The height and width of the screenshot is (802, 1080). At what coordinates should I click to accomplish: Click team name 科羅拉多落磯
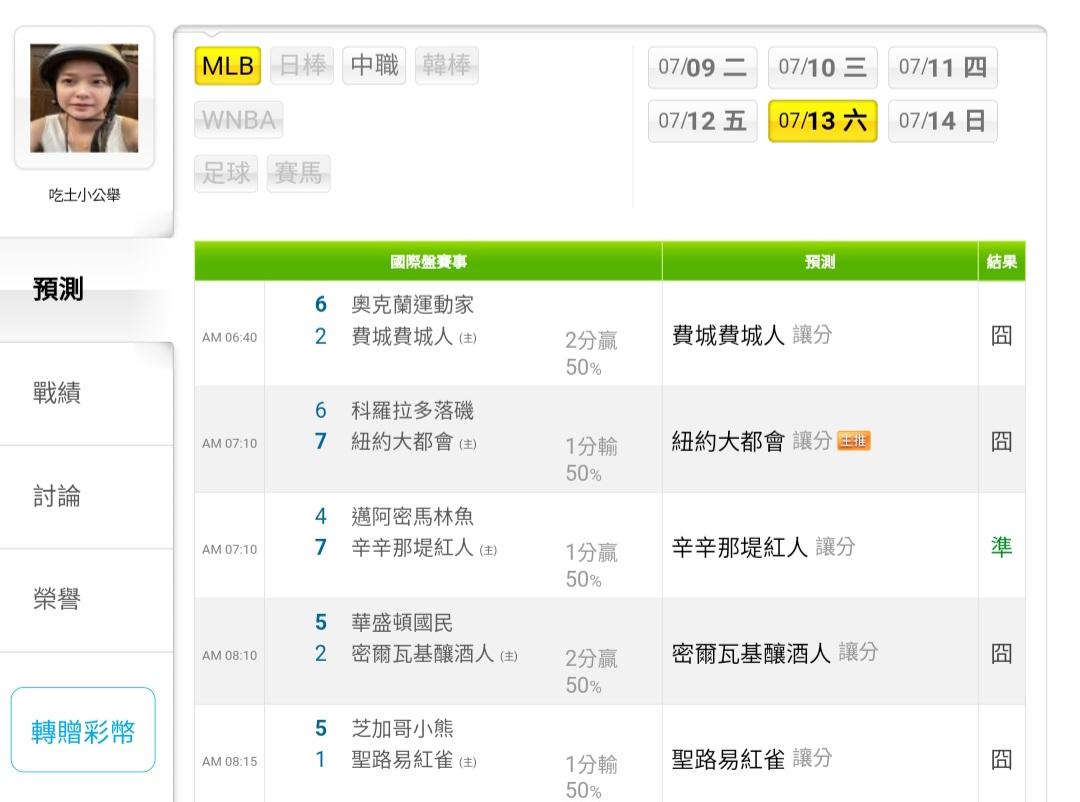pyautogui.click(x=412, y=411)
